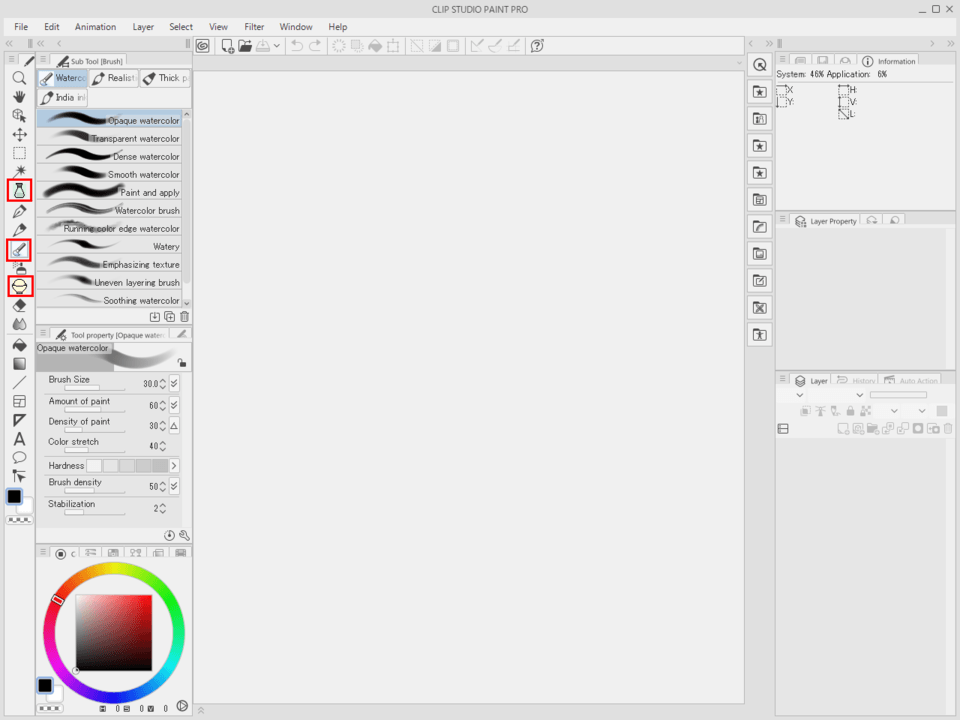Click the New canvas icon
Screen dimensions: 960x720
227,46
